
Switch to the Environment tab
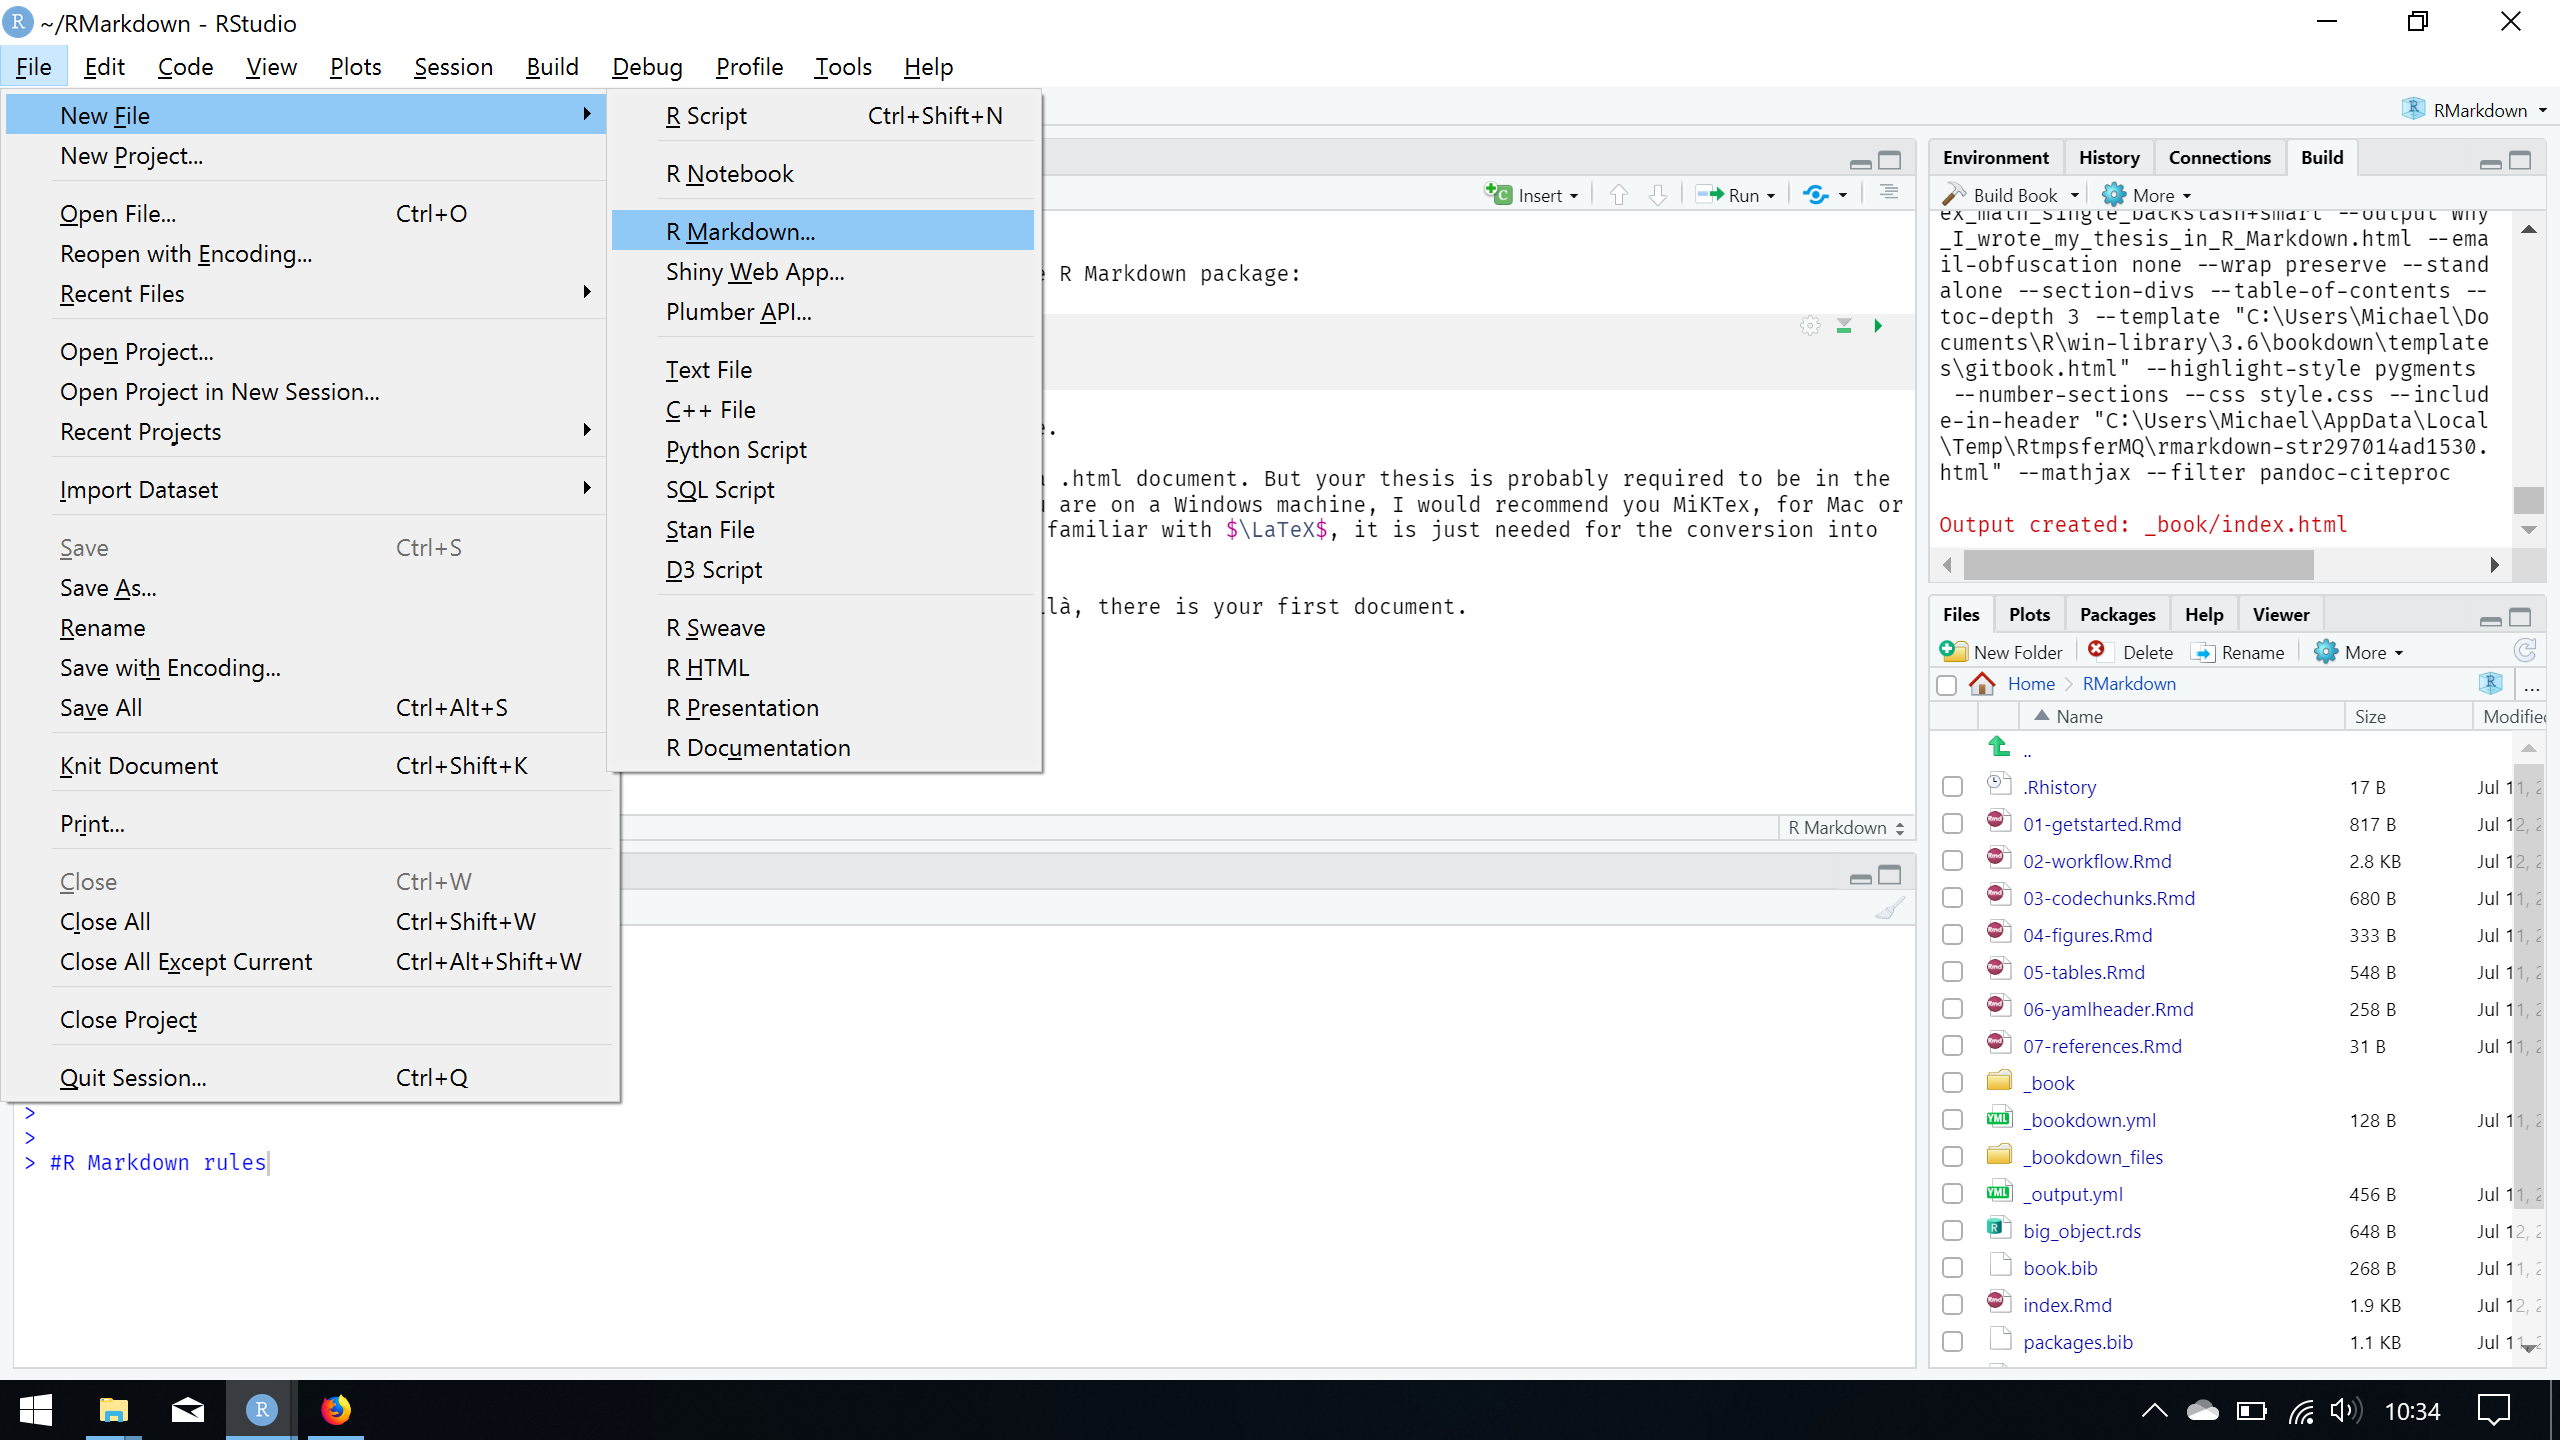click(1995, 158)
